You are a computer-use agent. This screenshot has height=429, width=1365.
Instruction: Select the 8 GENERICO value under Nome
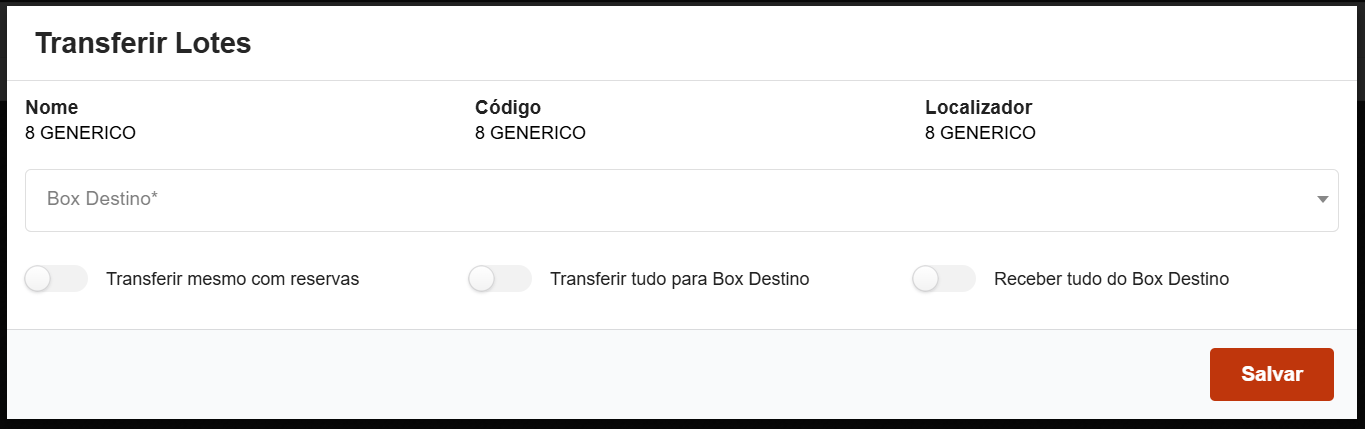point(80,132)
